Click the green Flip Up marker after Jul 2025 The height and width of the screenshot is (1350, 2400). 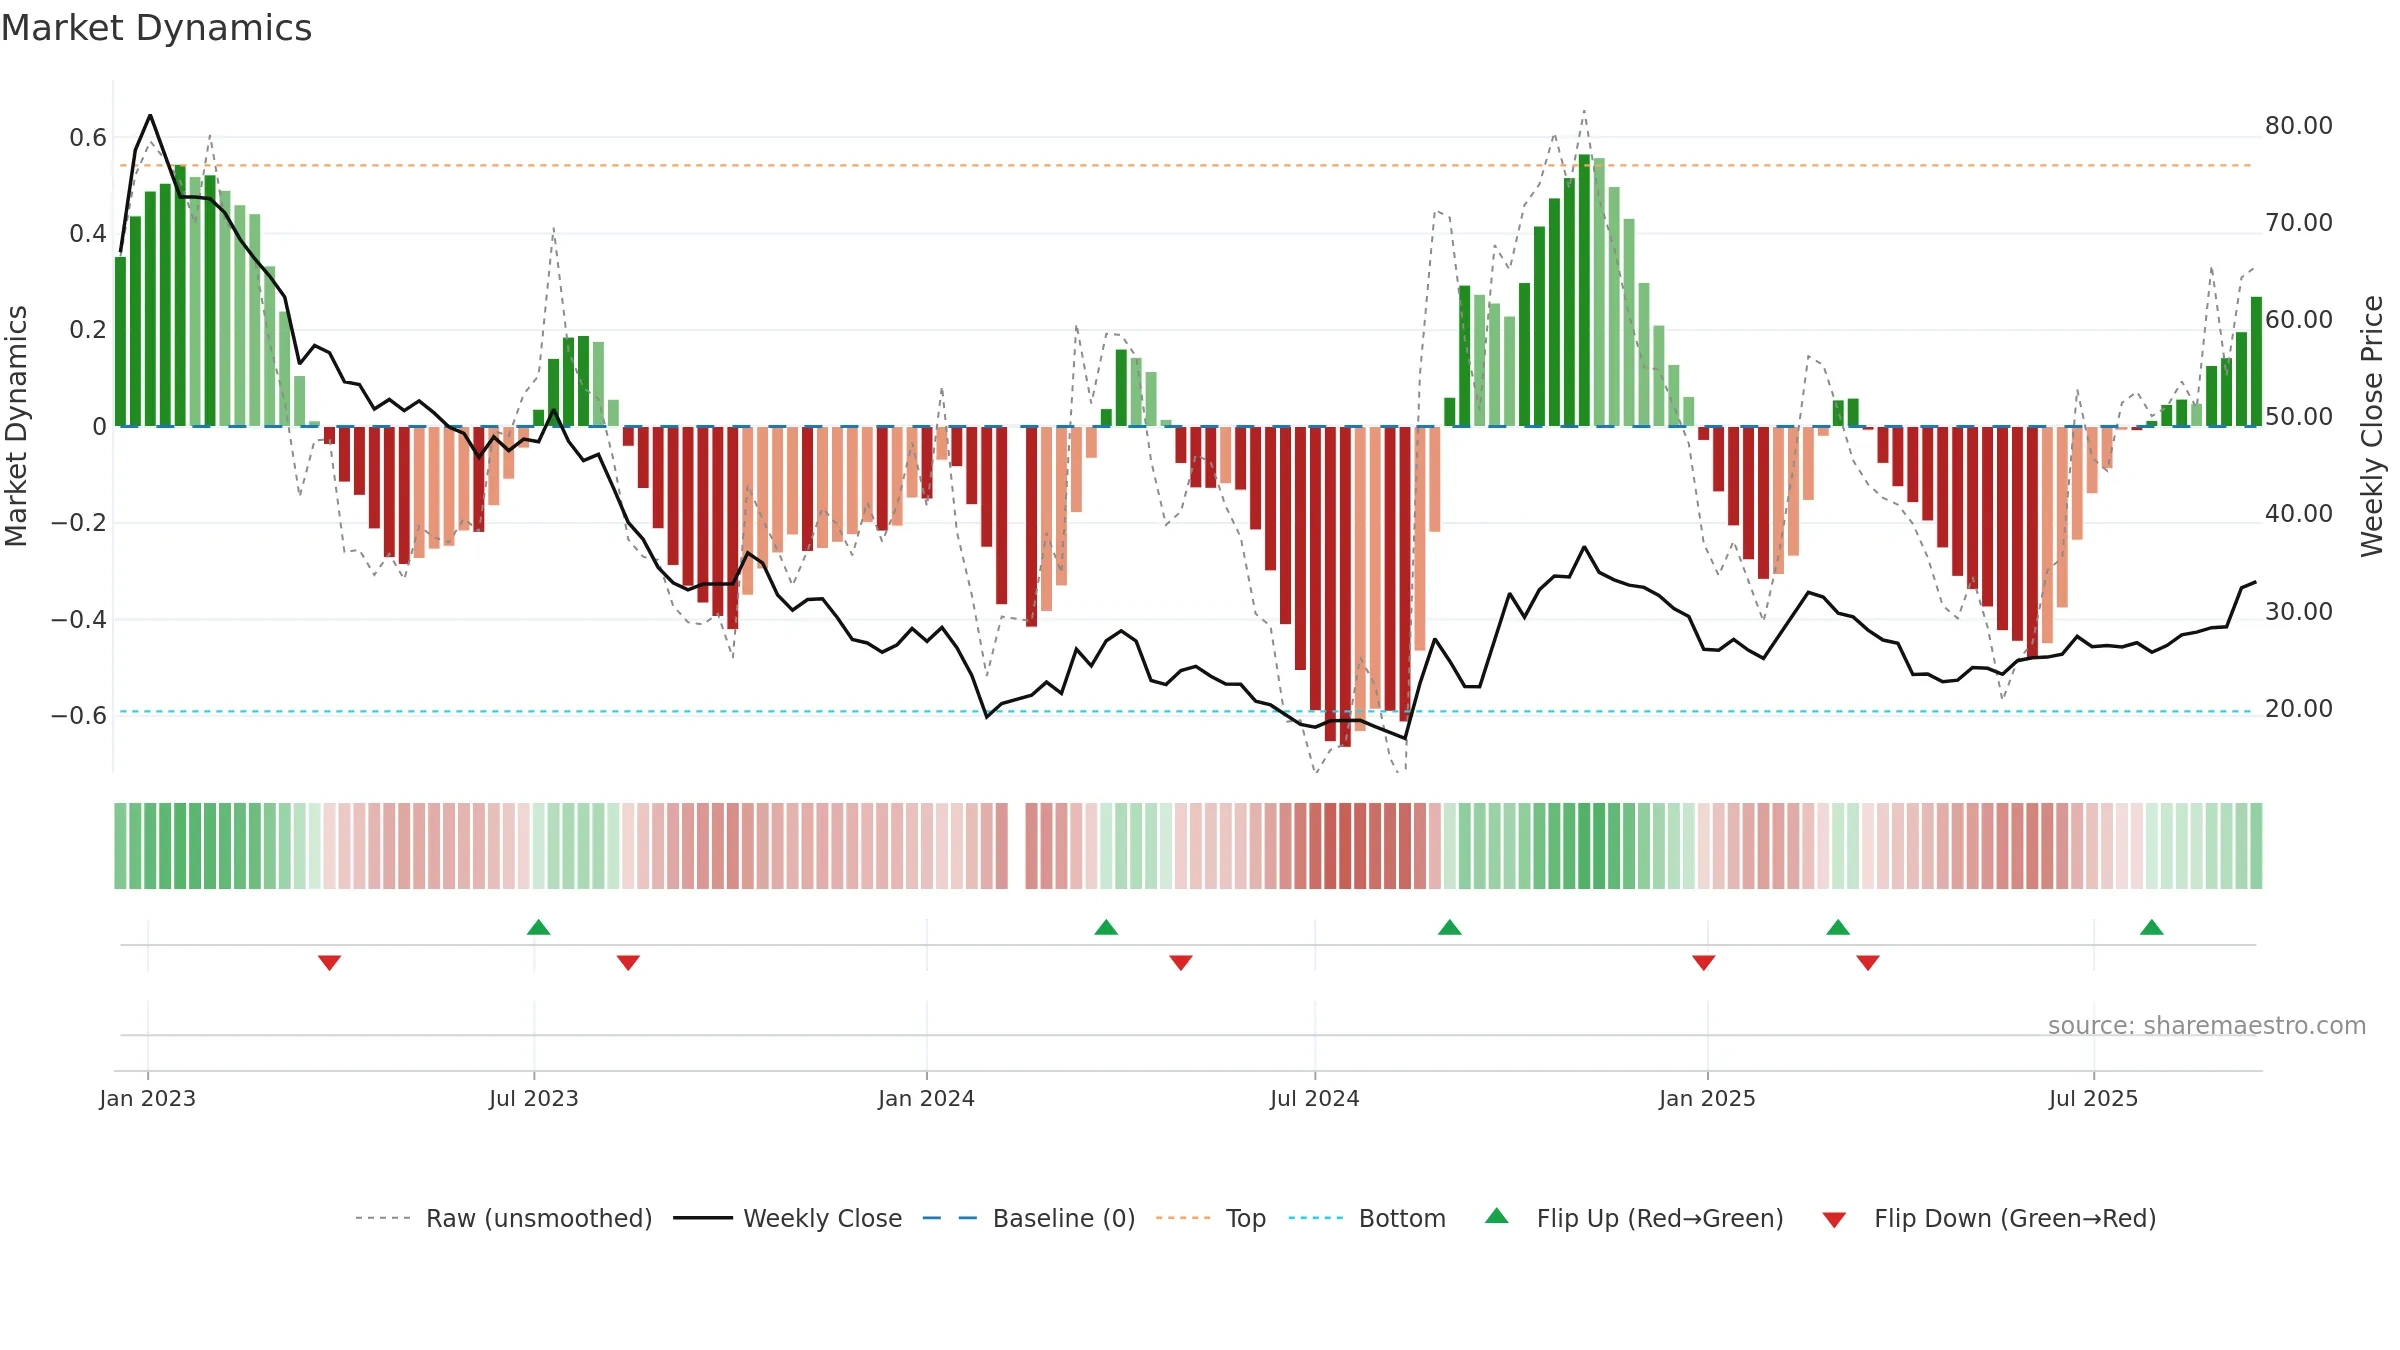(2152, 927)
